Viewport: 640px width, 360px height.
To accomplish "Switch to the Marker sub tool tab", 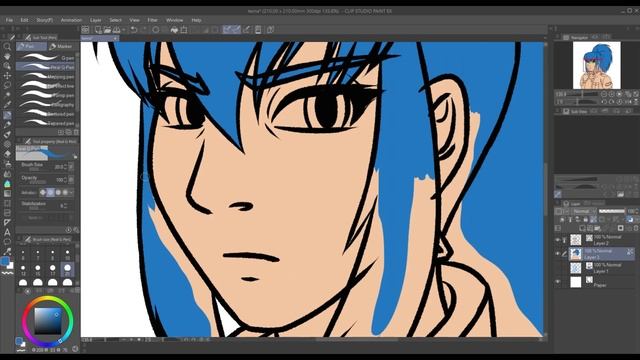I will (x=61, y=47).
